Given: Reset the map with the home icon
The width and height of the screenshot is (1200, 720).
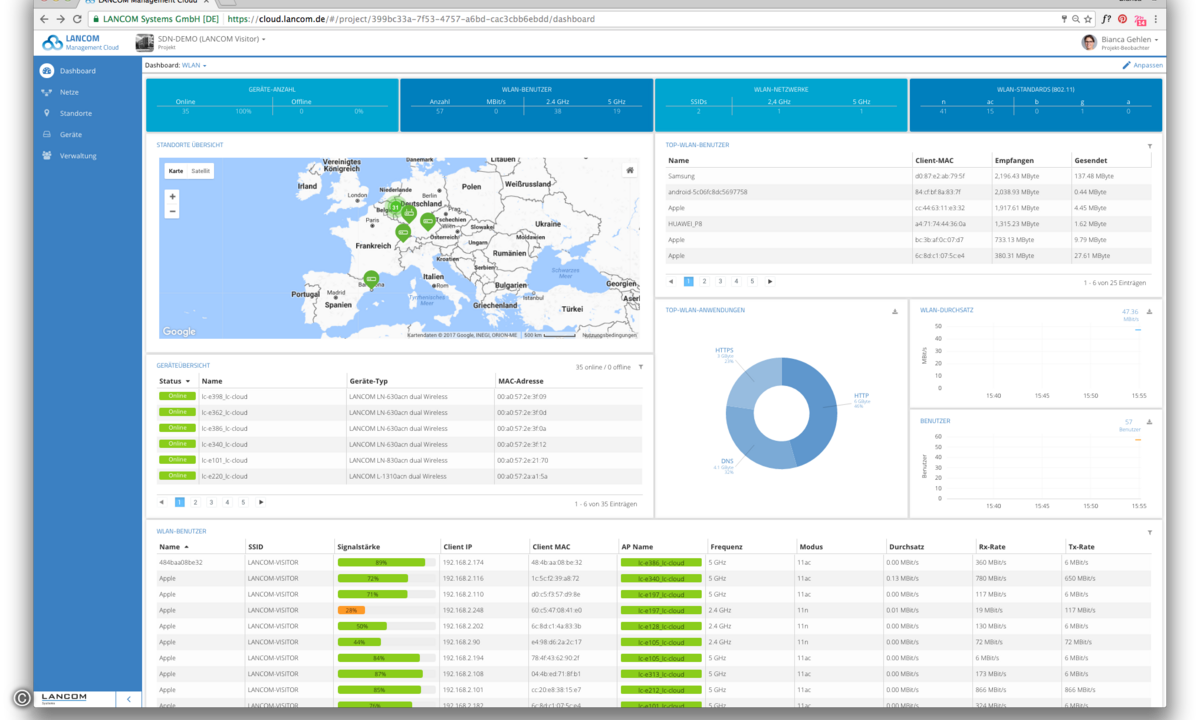Looking at the screenshot, I should [630, 171].
